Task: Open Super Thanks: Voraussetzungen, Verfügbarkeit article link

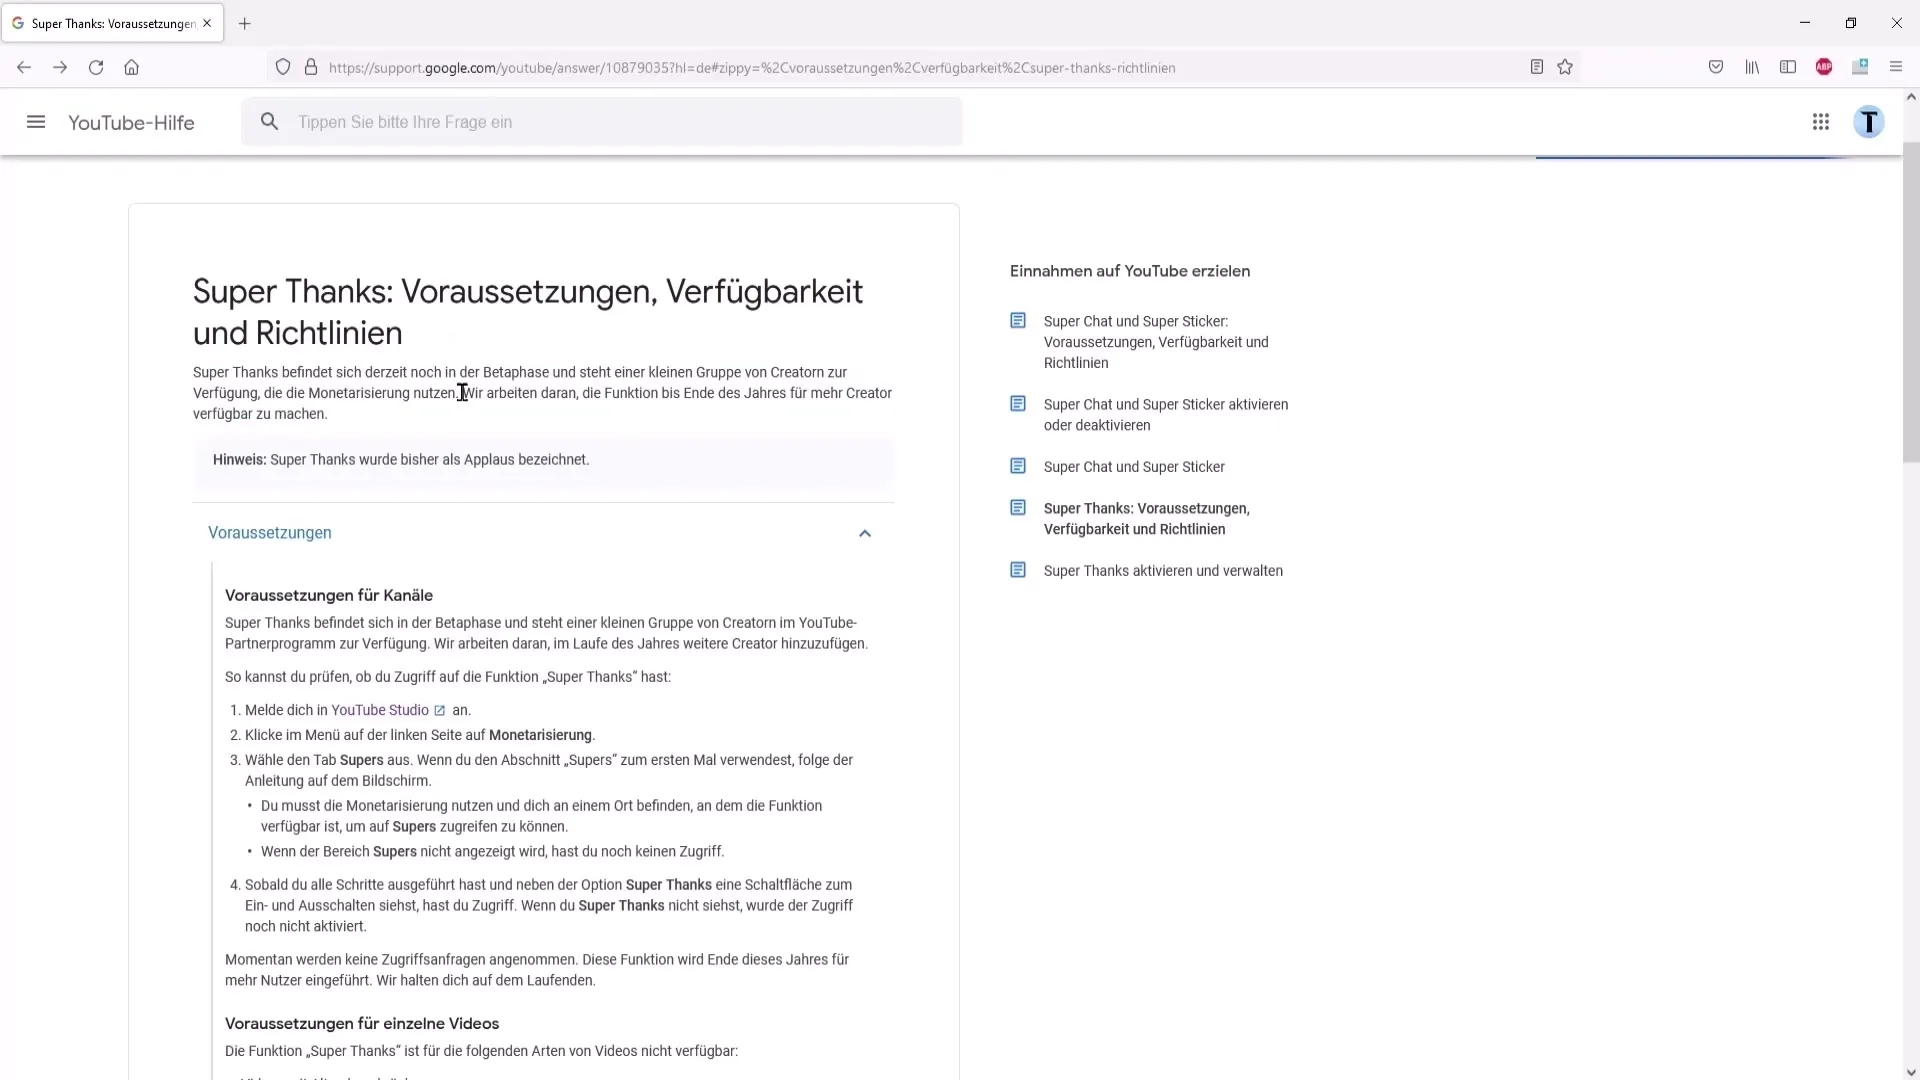Action: [x=1147, y=519]
